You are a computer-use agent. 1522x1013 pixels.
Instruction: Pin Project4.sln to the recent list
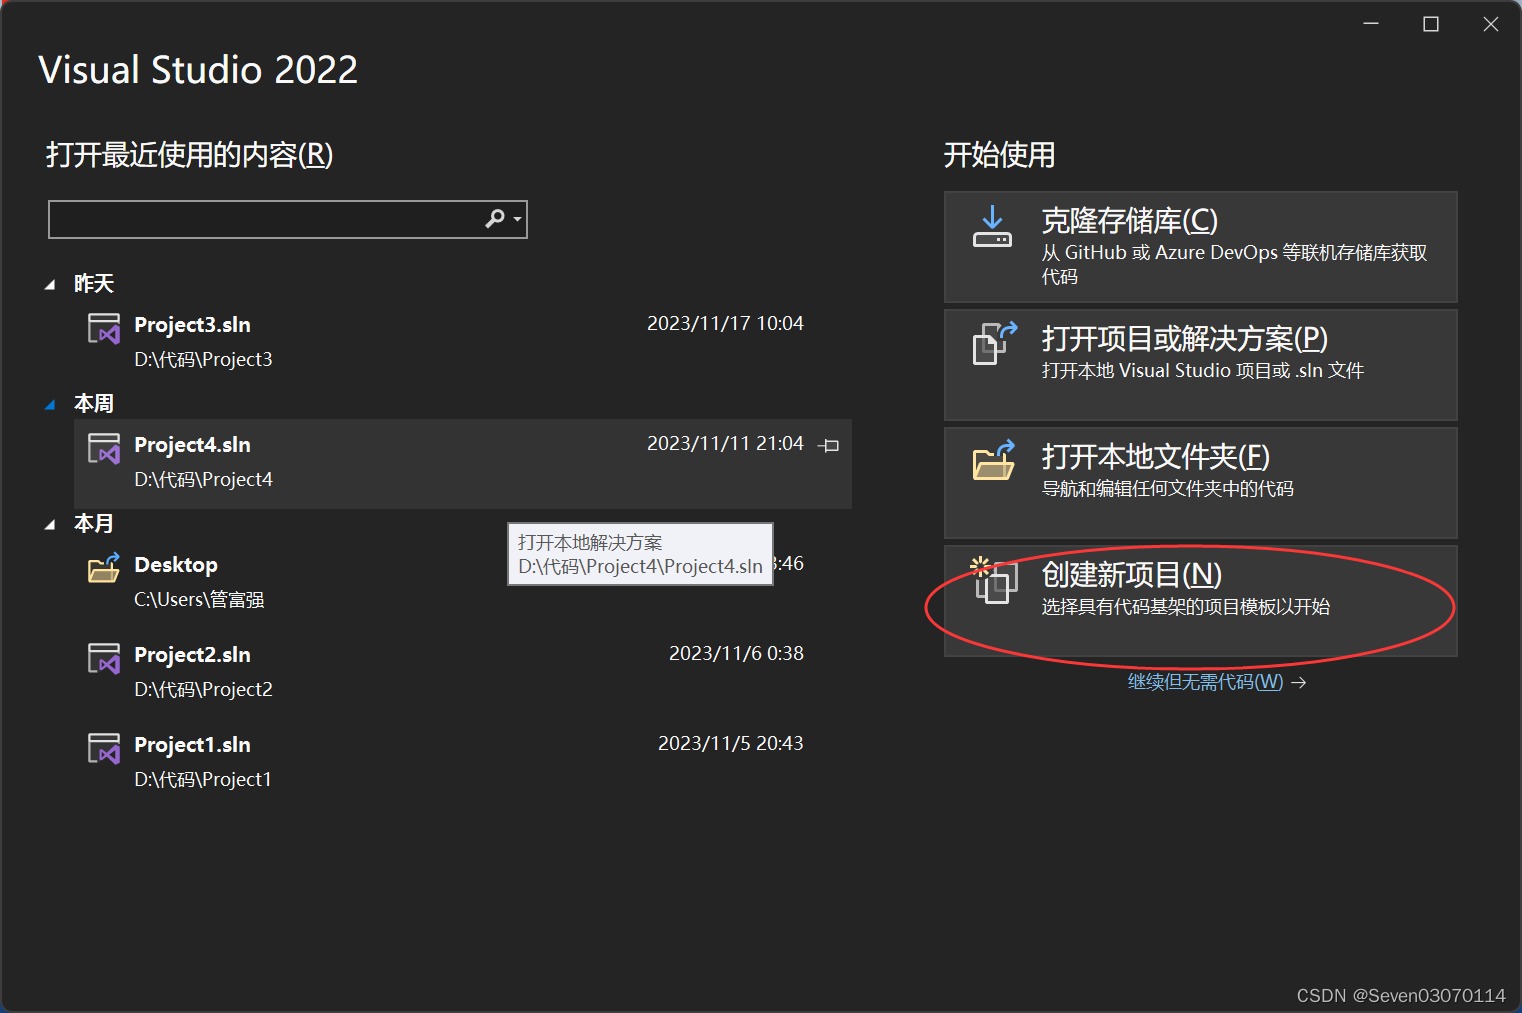click(x=829, y=446)
